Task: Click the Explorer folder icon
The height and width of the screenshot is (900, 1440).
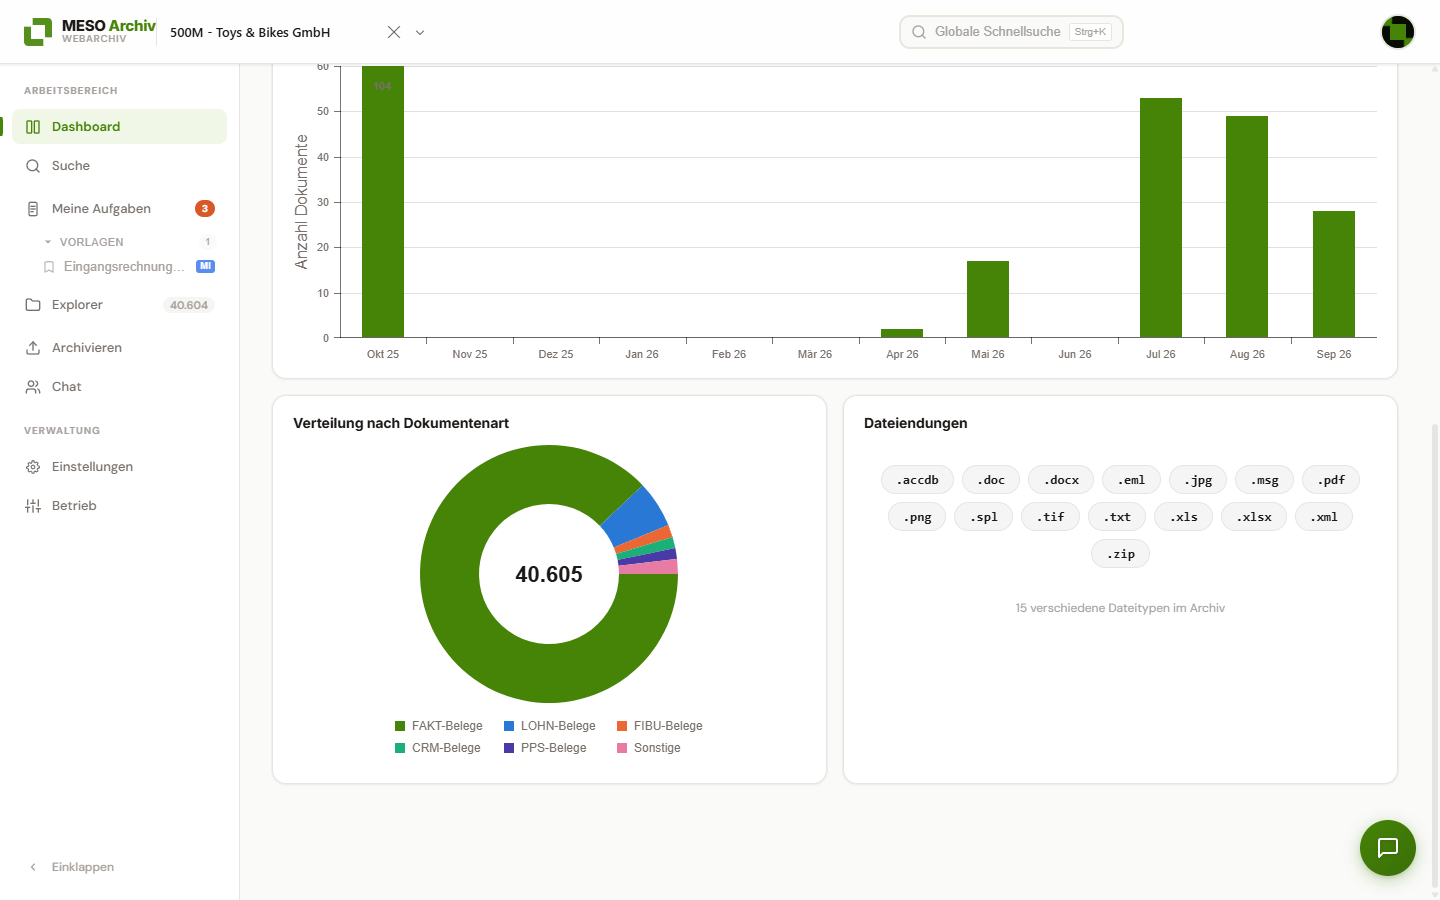Action: pos(33,305)
